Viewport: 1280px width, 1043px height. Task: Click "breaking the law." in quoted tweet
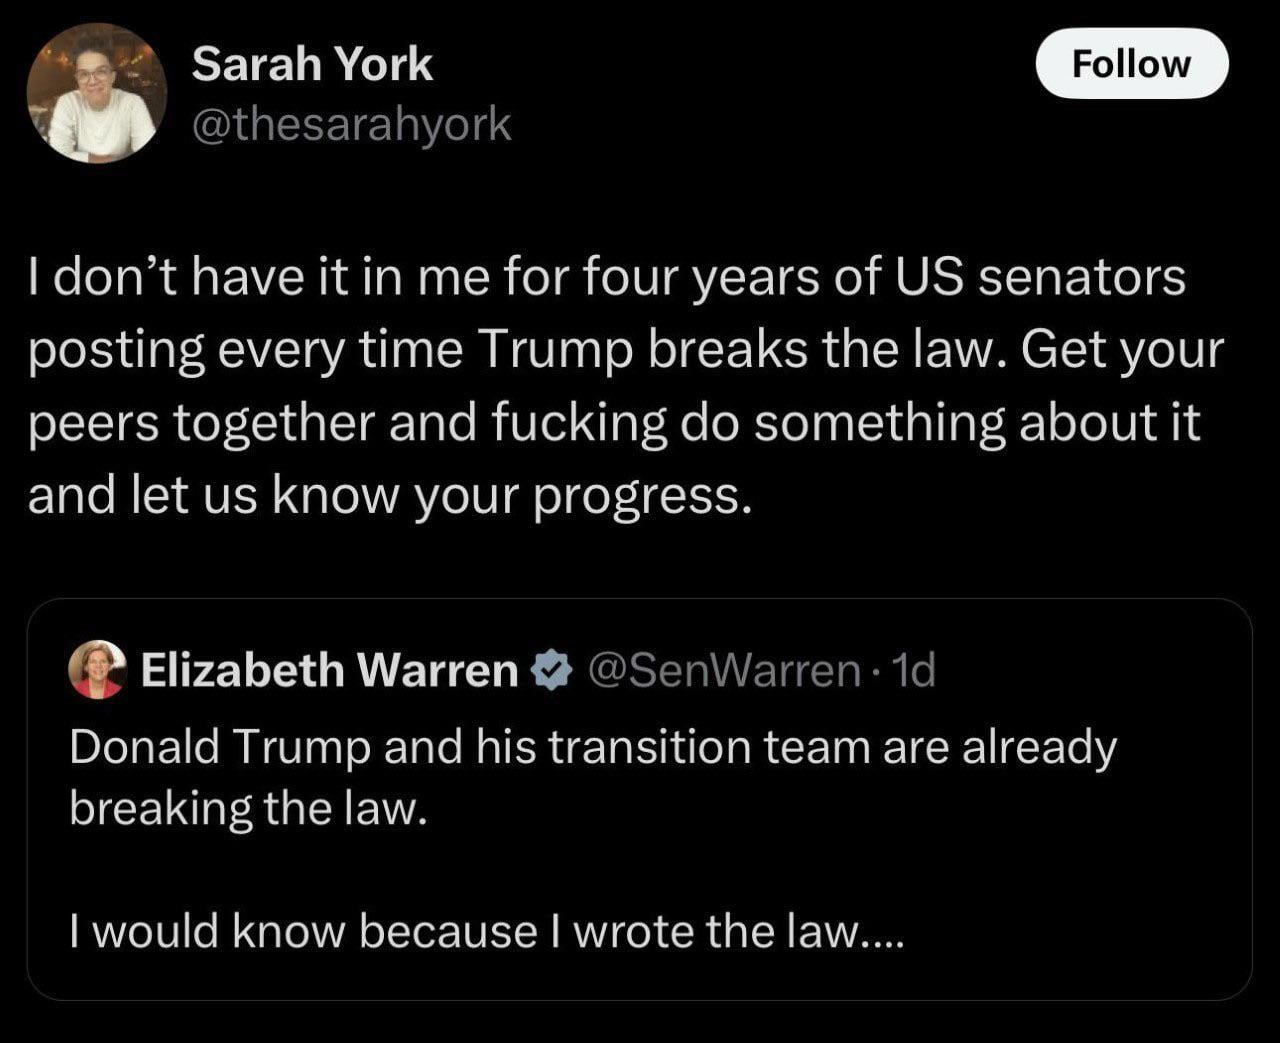[x=248, y=808]
